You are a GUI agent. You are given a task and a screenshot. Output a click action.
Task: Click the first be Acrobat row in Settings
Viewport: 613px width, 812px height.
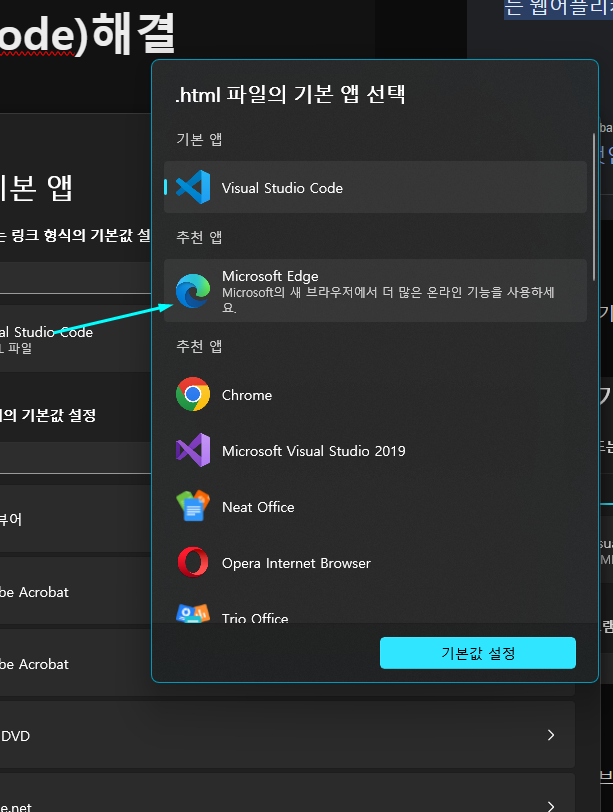pyautogui.click(x=76, y=591)
